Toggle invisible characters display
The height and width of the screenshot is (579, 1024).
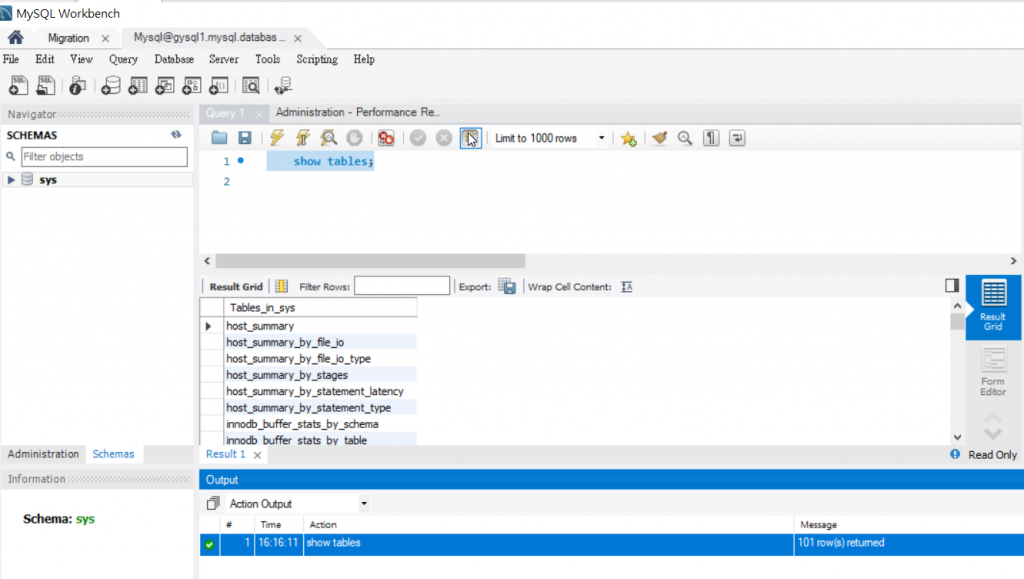[x=711, y=138]
